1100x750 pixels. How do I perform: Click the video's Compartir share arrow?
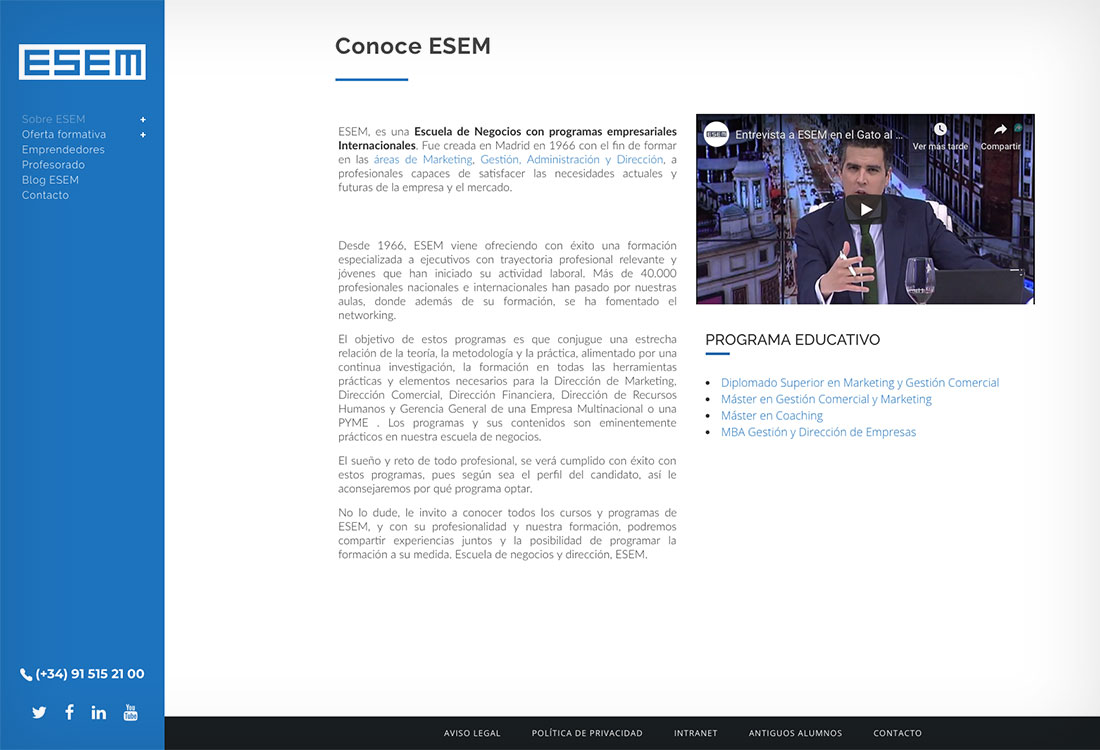[x=1000, y=130]
